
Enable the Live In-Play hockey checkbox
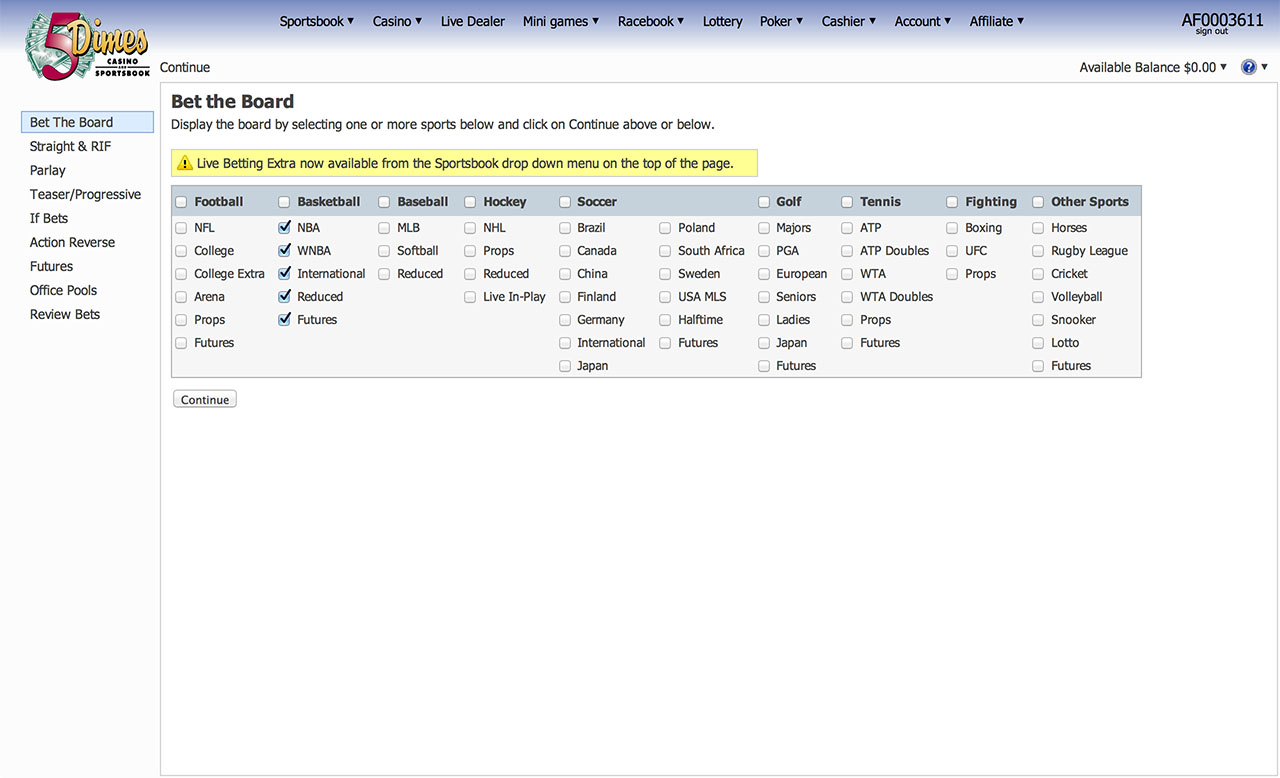470,297
